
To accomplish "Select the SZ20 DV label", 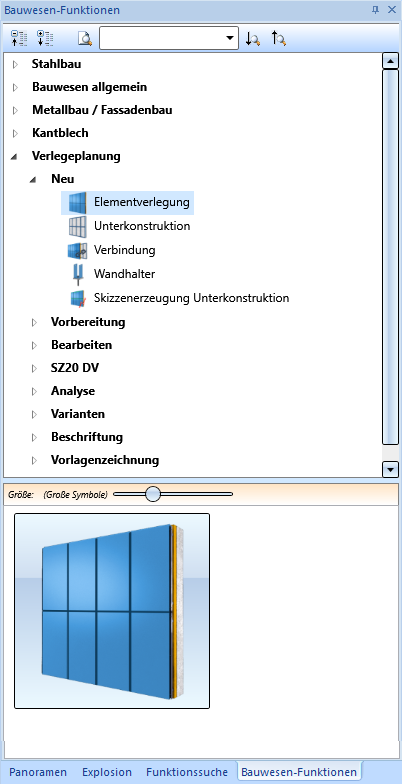I will tap(75, 368).
